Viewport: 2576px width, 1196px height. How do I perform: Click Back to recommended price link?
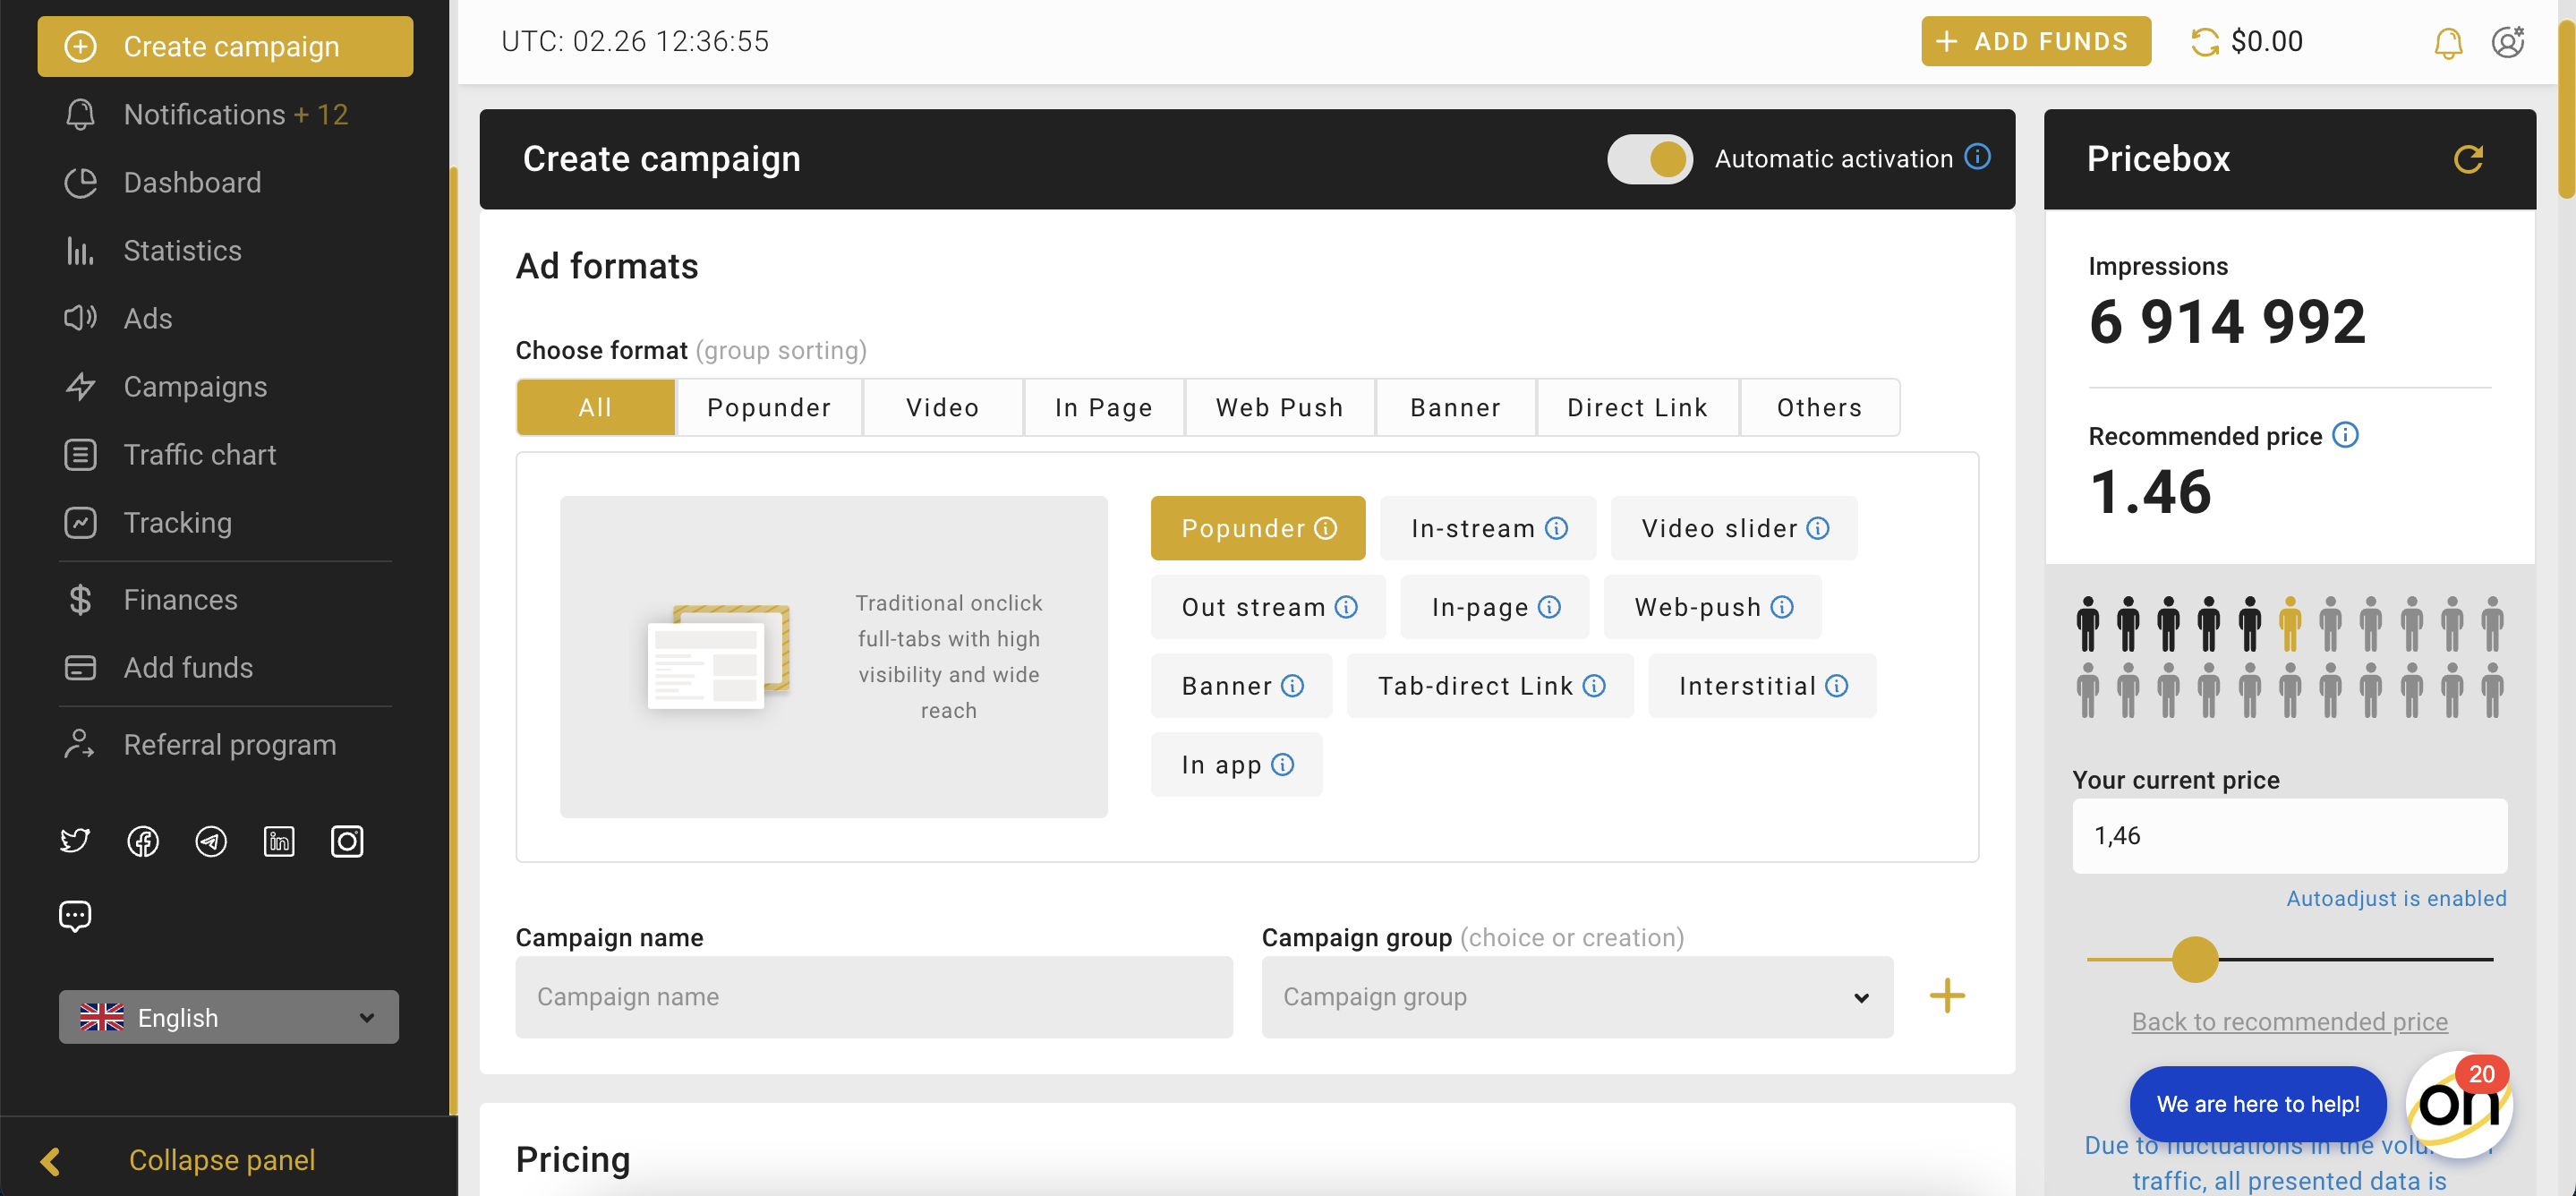[x=2289, y=1021]
